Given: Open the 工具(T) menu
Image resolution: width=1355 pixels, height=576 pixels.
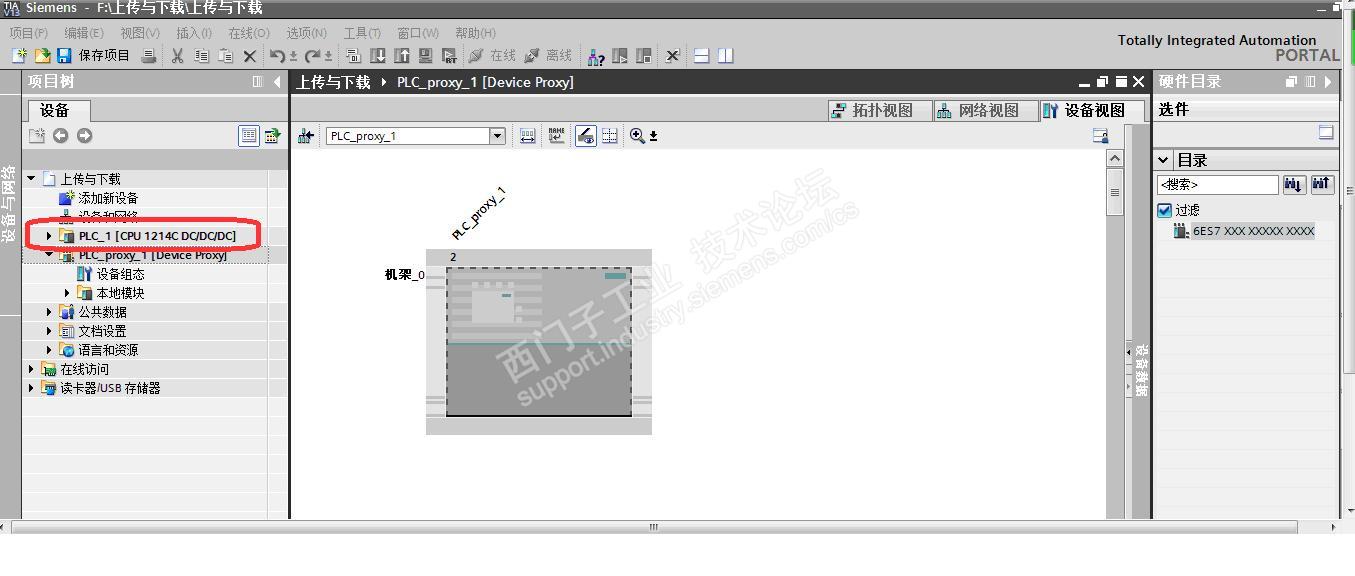Looking at the screenshot, I should point(362,33).
